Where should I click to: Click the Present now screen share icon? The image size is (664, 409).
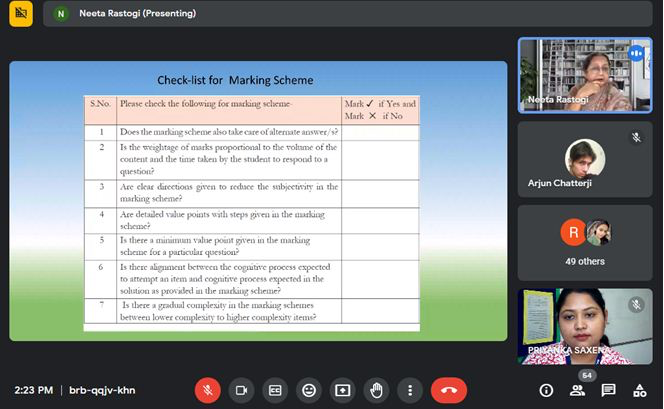coord(343,390)
